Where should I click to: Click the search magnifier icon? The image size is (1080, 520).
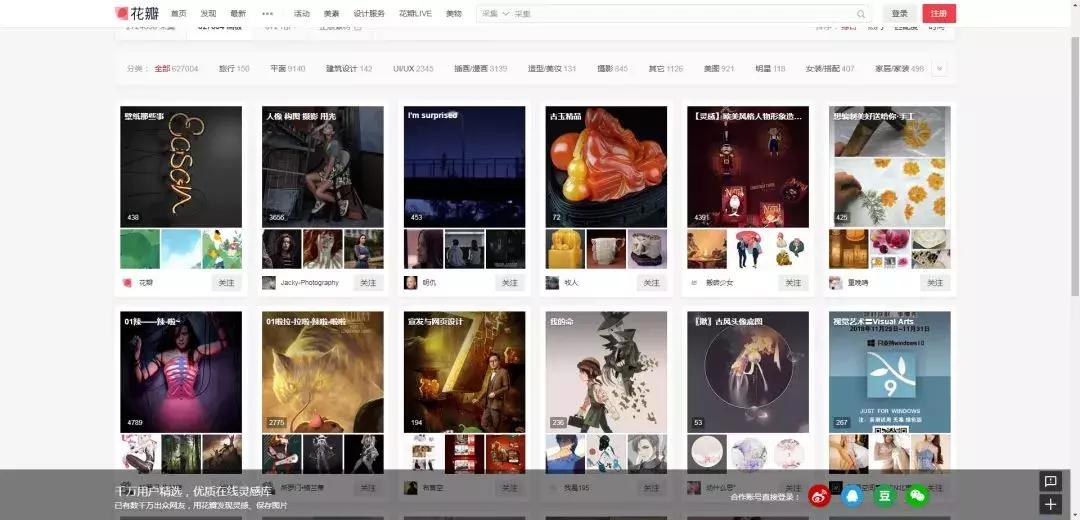tap(861, 14)
